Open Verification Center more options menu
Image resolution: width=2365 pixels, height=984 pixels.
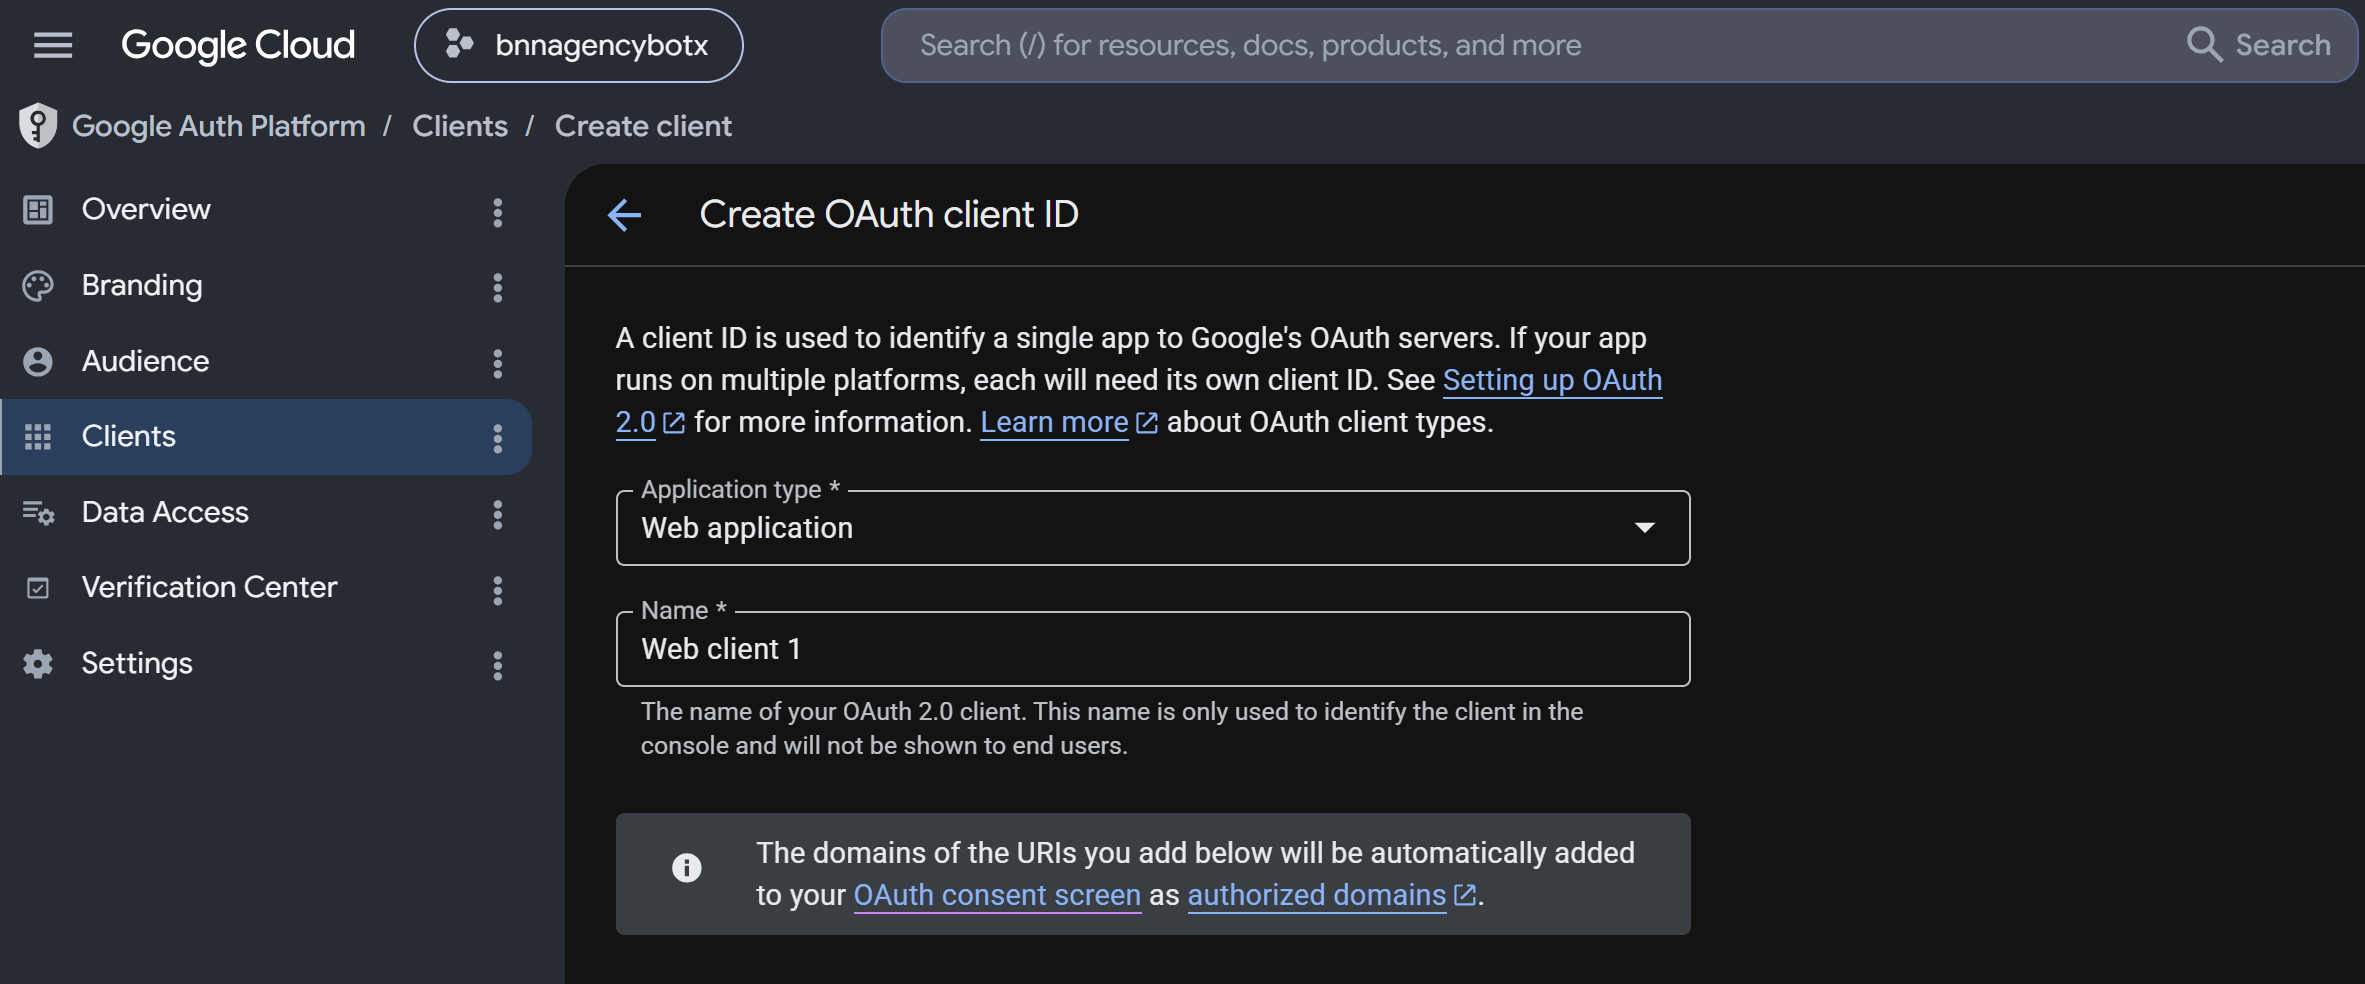498,591
